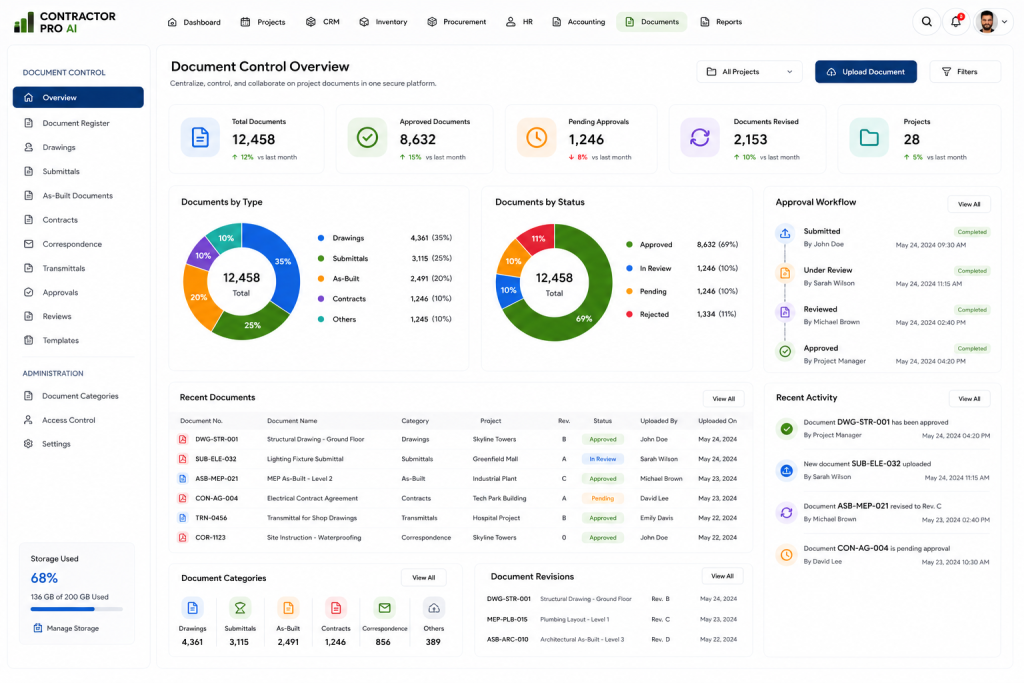This screenshot has width=1024, height=683.
Task: Click PDF icon for DWG-STR-001 row
Action: pyautogui.click(x=183, y=439)
